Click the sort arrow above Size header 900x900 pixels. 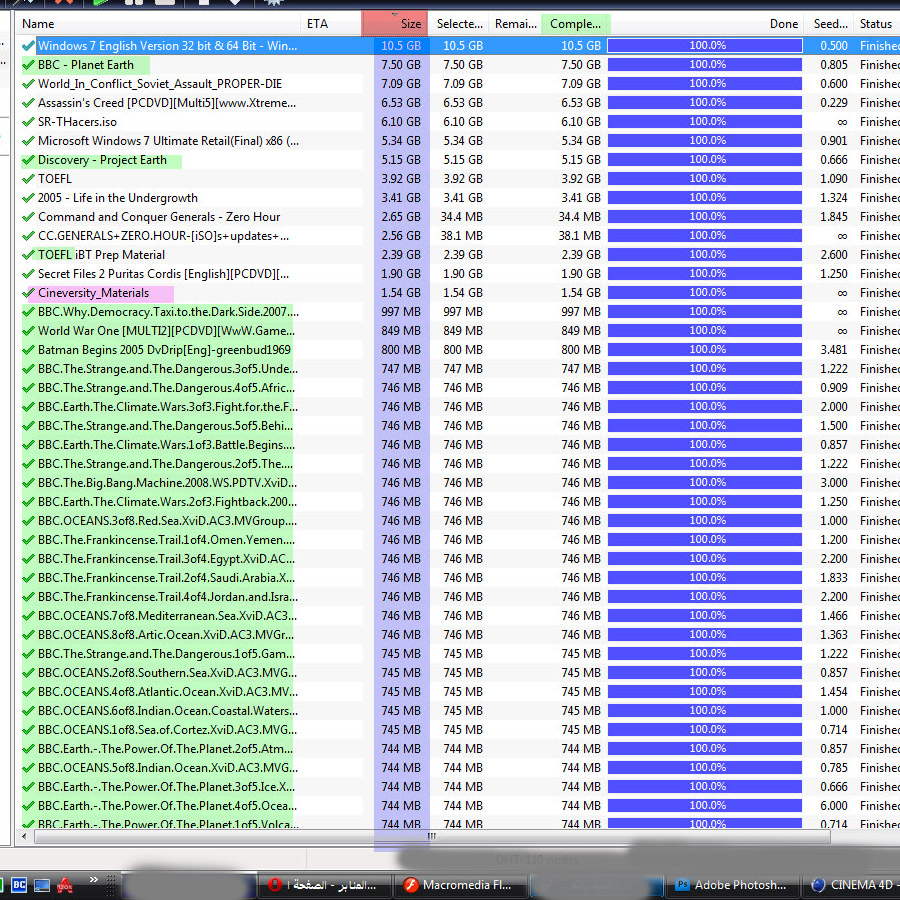[x=395, y=14]
